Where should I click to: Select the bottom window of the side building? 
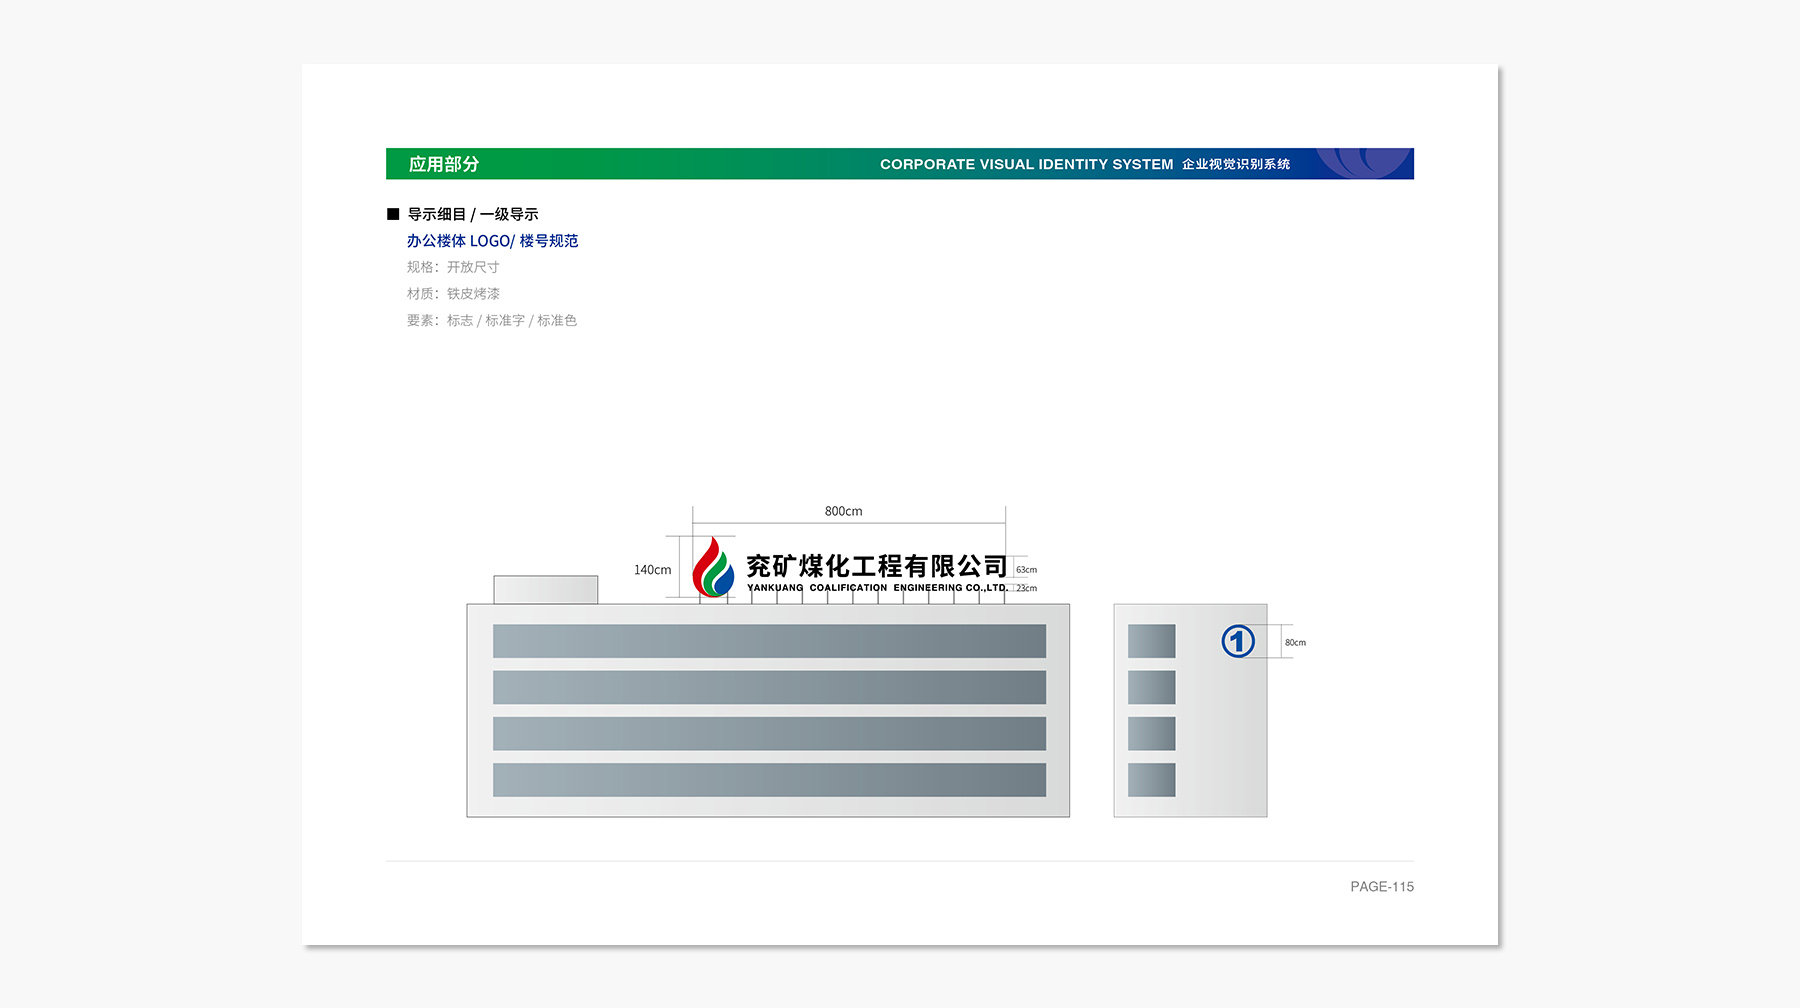coord(1151,780)
